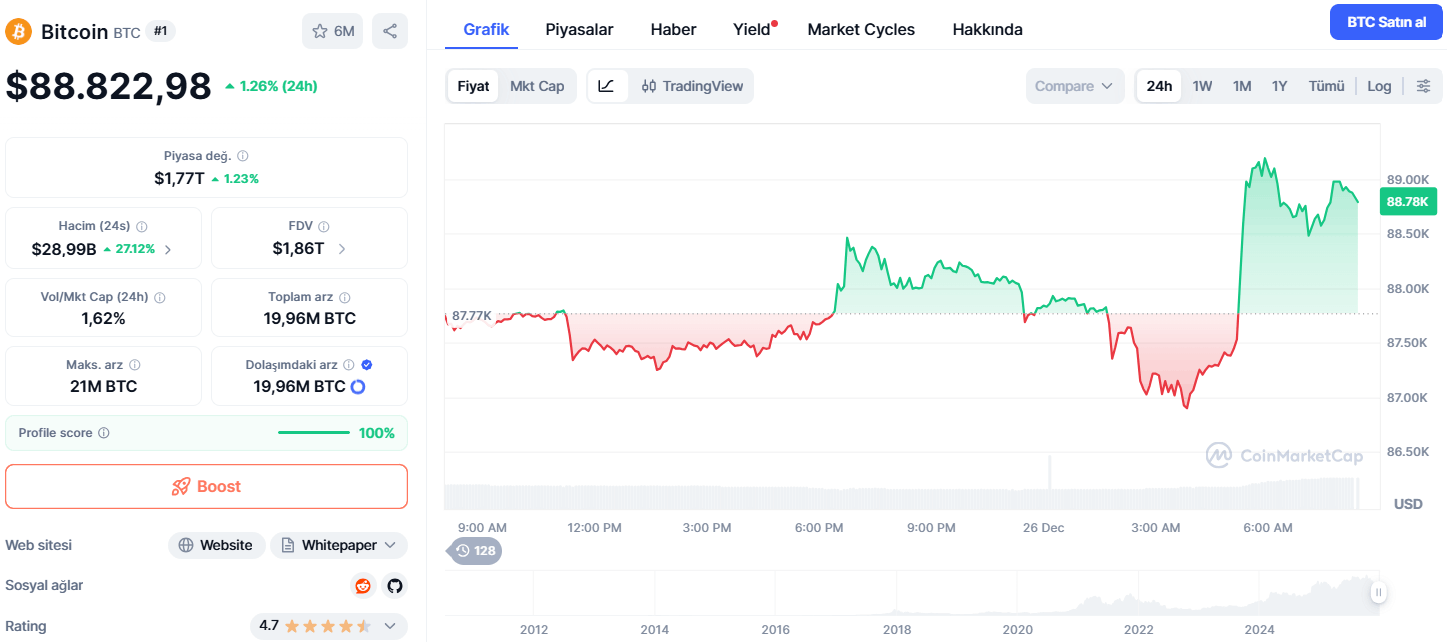Expand the Rating details chevron
The width and height of the screenshot is (1447, 642).
[390, 626]
